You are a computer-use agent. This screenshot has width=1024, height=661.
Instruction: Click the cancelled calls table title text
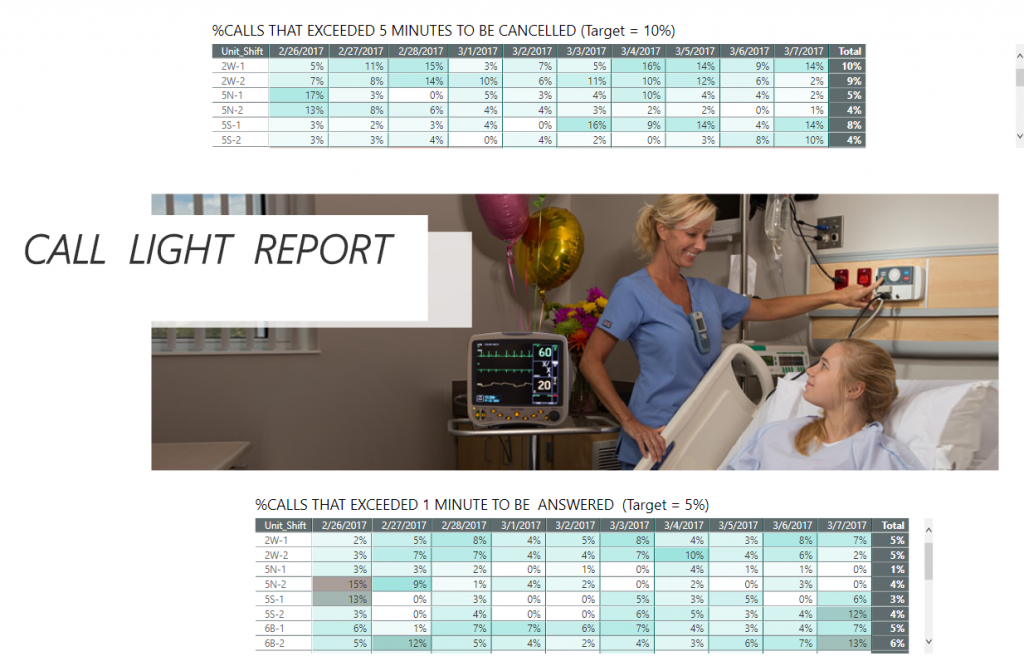450,32
